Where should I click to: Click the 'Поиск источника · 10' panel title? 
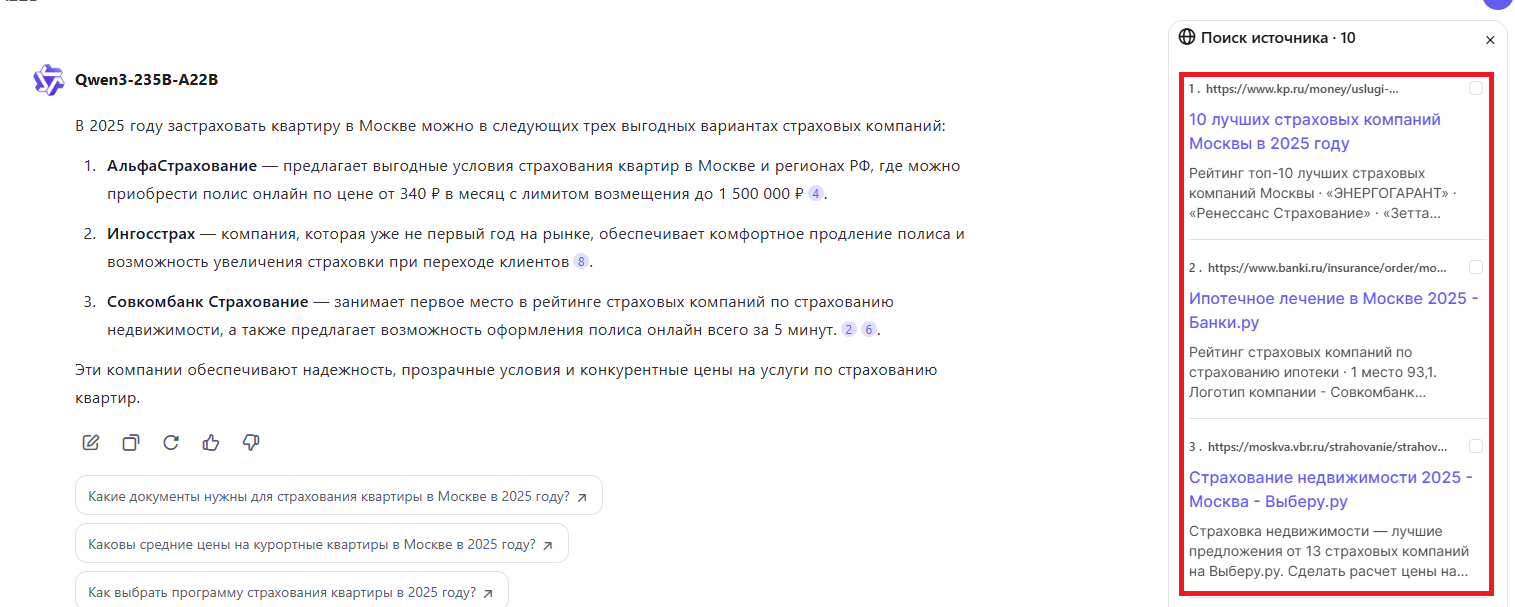[x=1278, y=38]
